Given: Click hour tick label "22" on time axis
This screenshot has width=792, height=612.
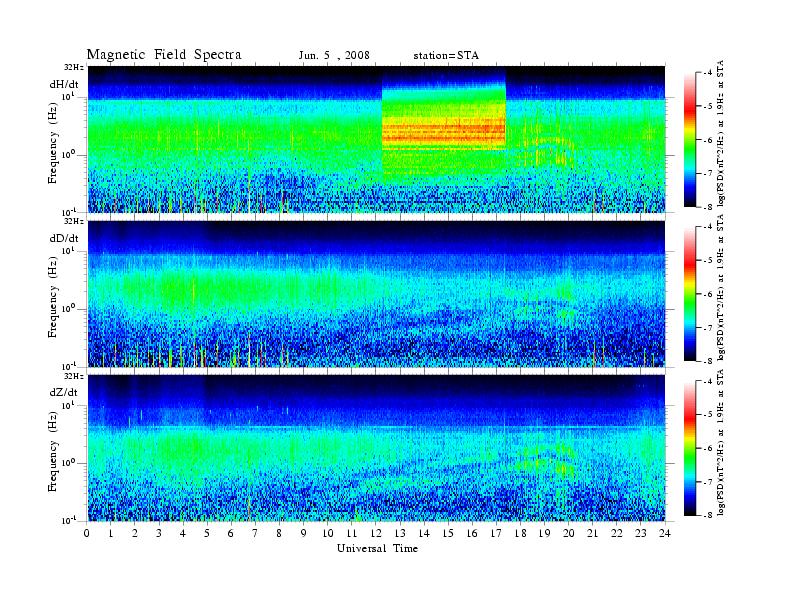Looking at the screenshot, I should 616,533.
